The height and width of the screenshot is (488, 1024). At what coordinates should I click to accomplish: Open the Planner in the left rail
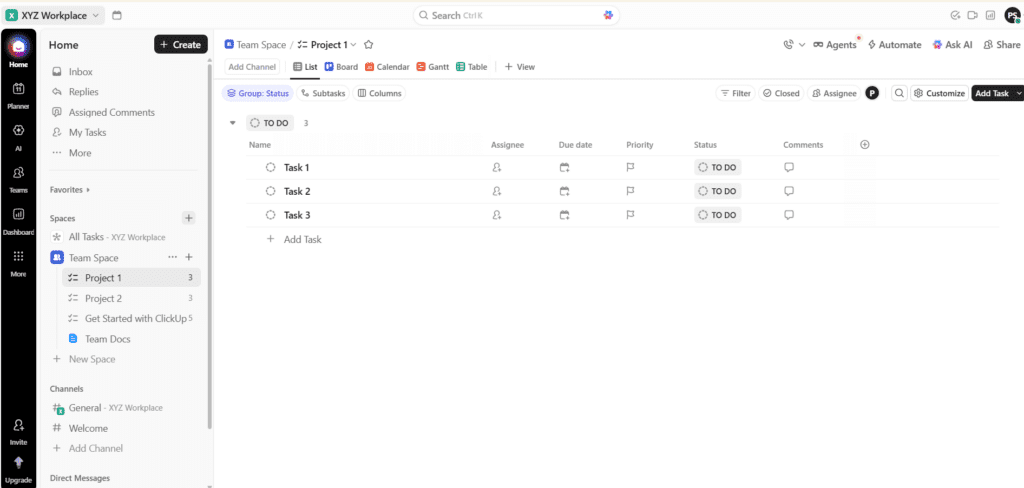(18, 94)
